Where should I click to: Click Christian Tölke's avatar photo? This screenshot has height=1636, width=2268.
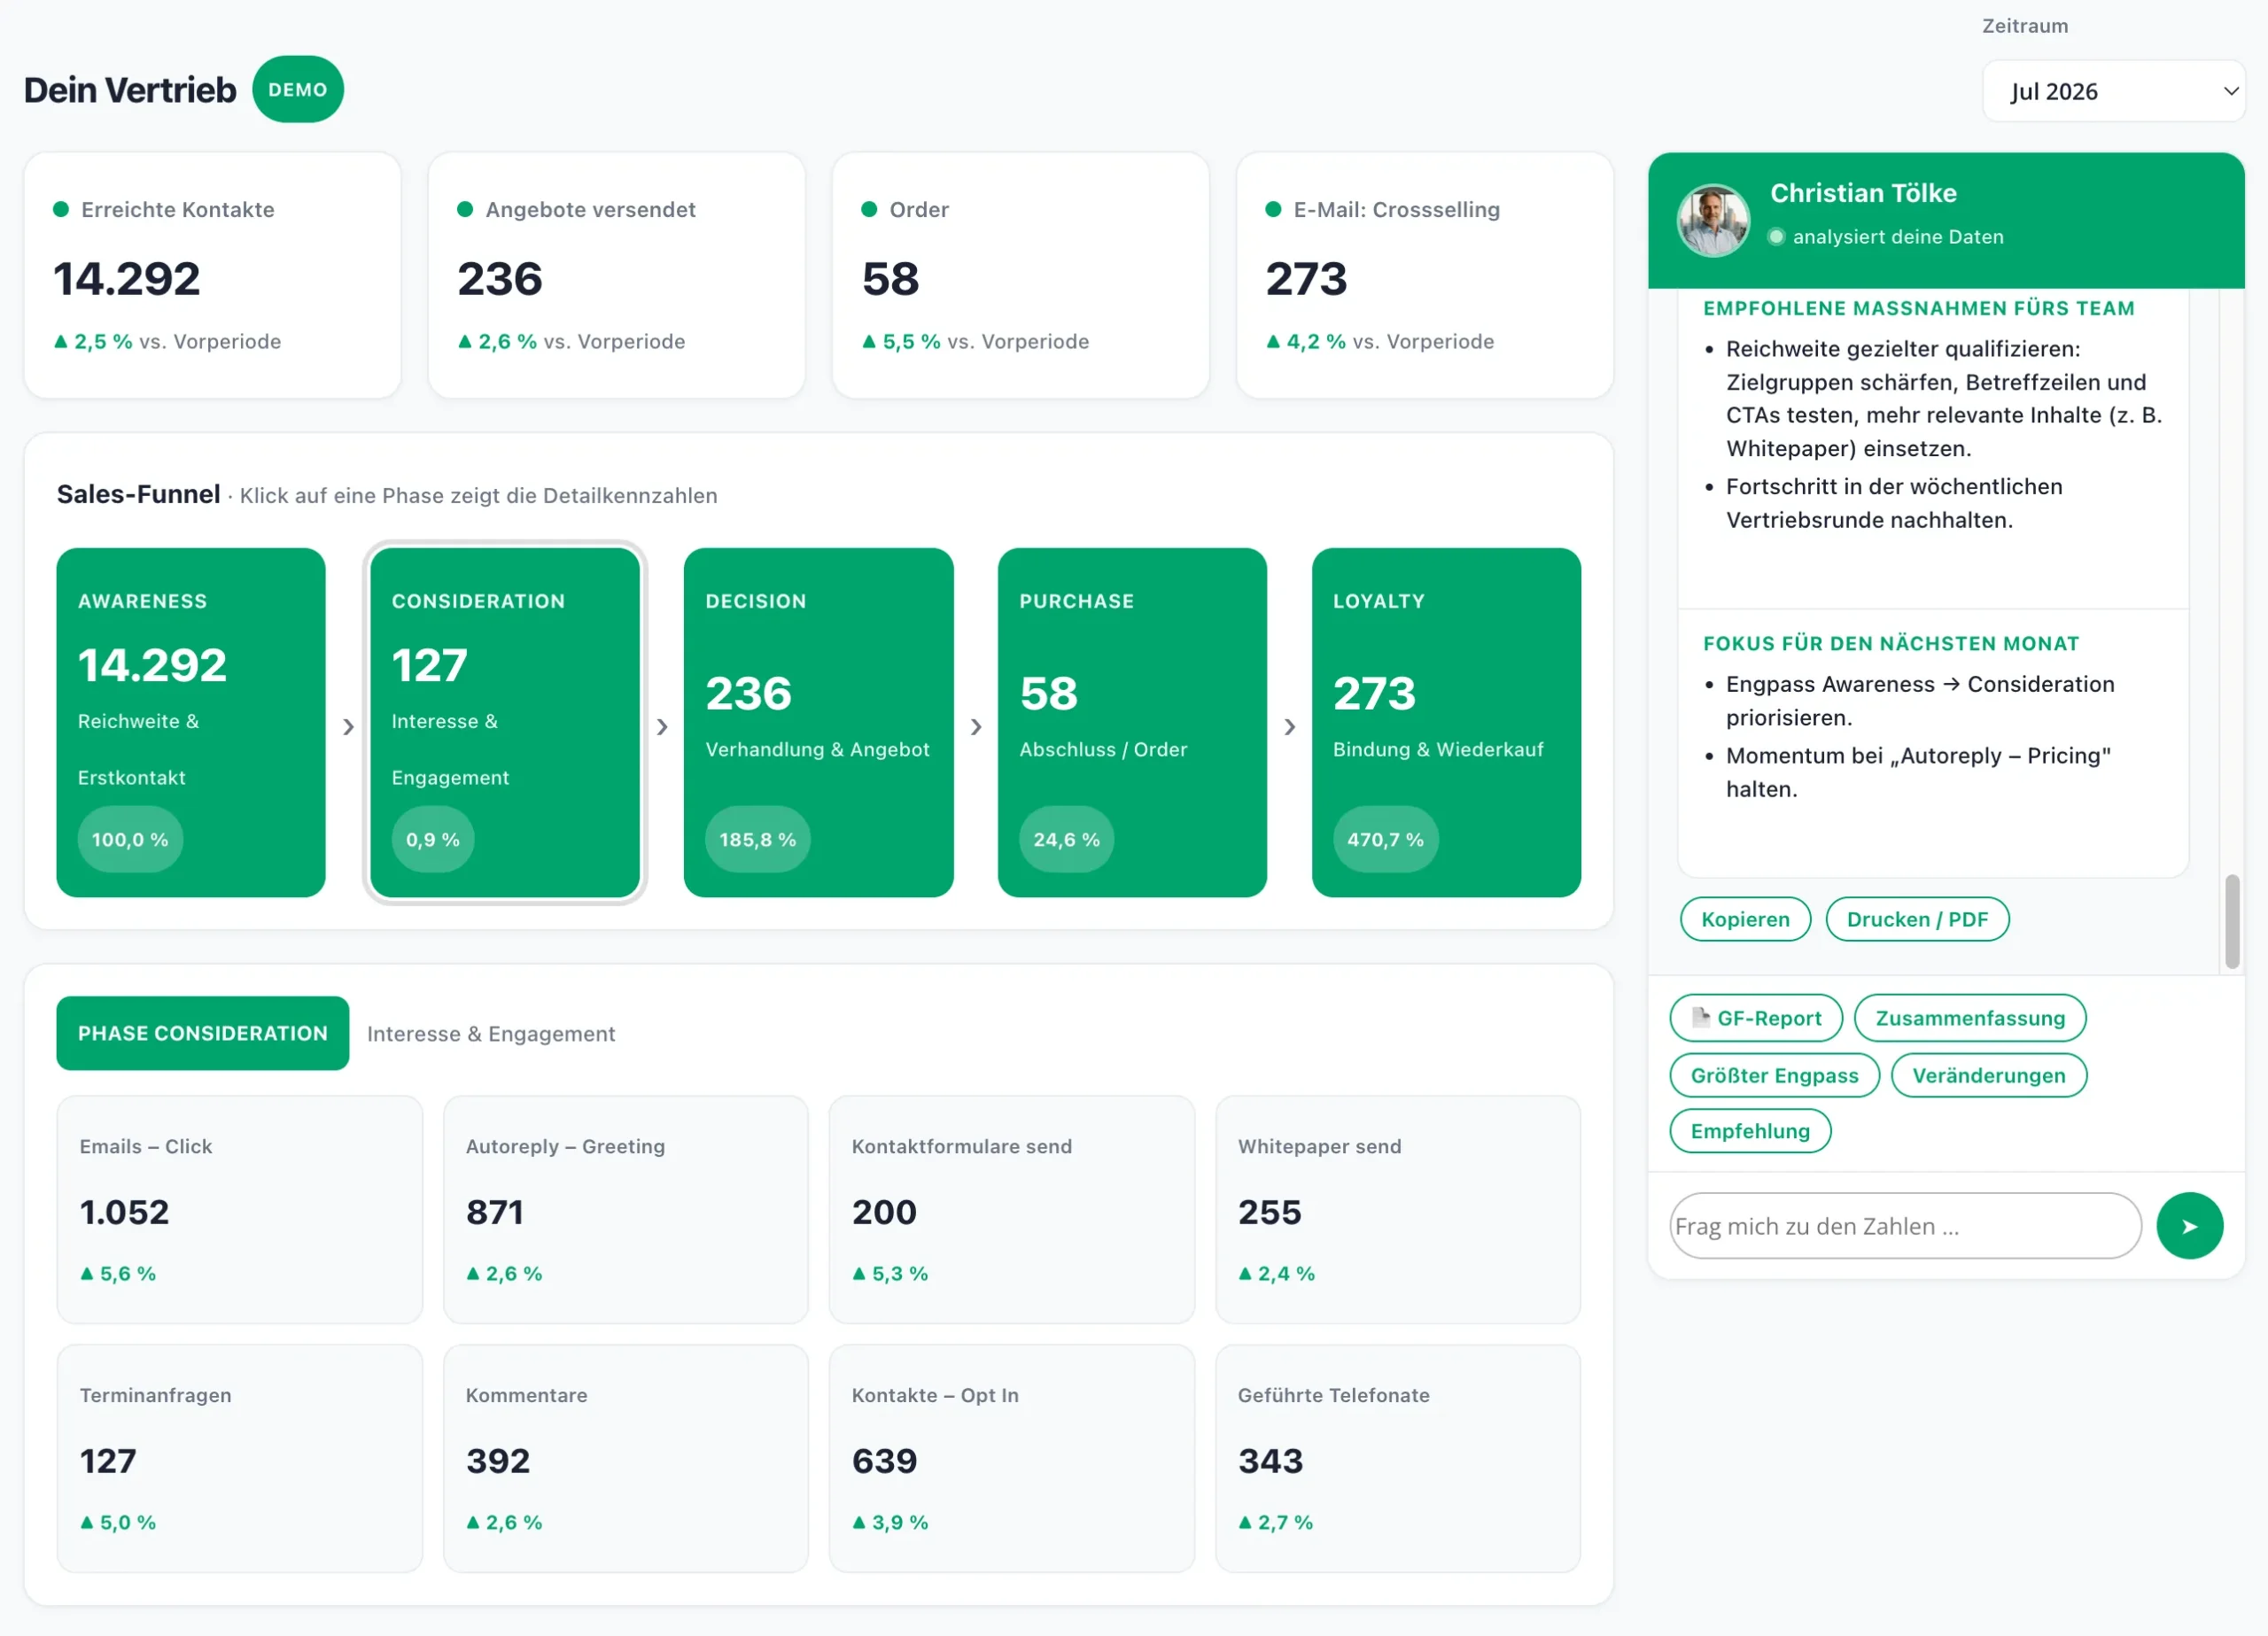(1713, 220)
